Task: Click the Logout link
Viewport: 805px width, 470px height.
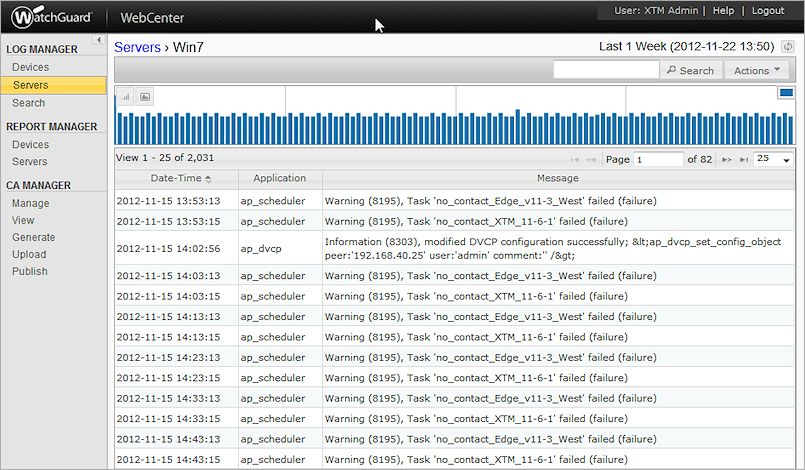Action: pos(768,11)
